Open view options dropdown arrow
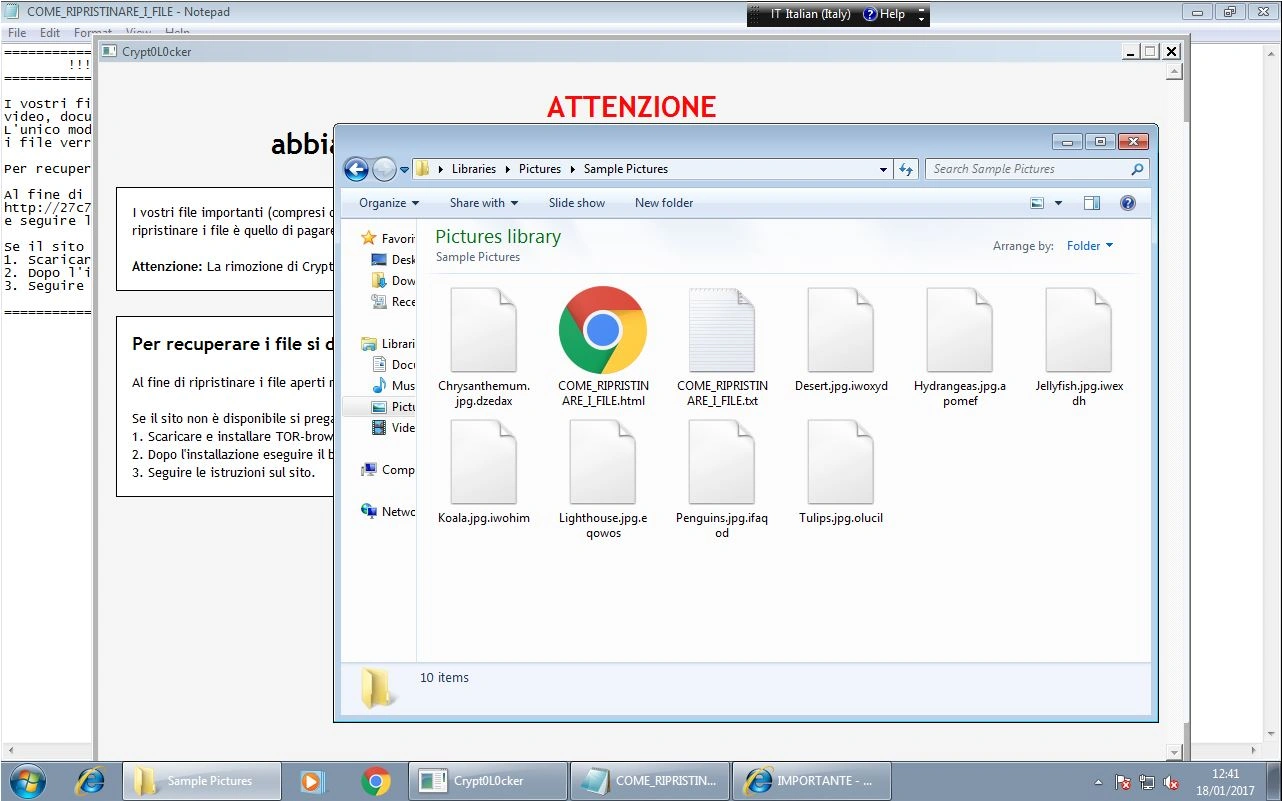The width and height of the screenshot is (1282, 801). 1058,203
